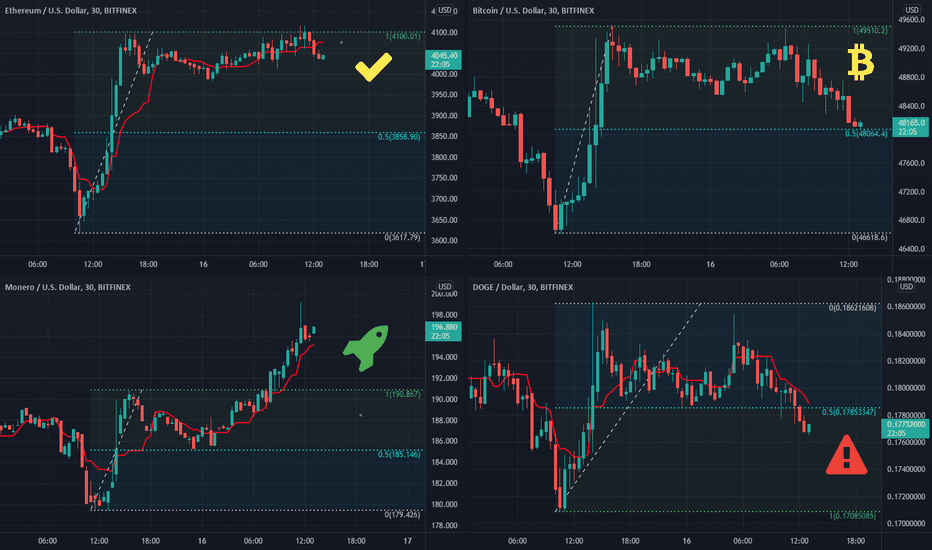Select the Monero Fib level 1(190.867) label

point(402,394)
